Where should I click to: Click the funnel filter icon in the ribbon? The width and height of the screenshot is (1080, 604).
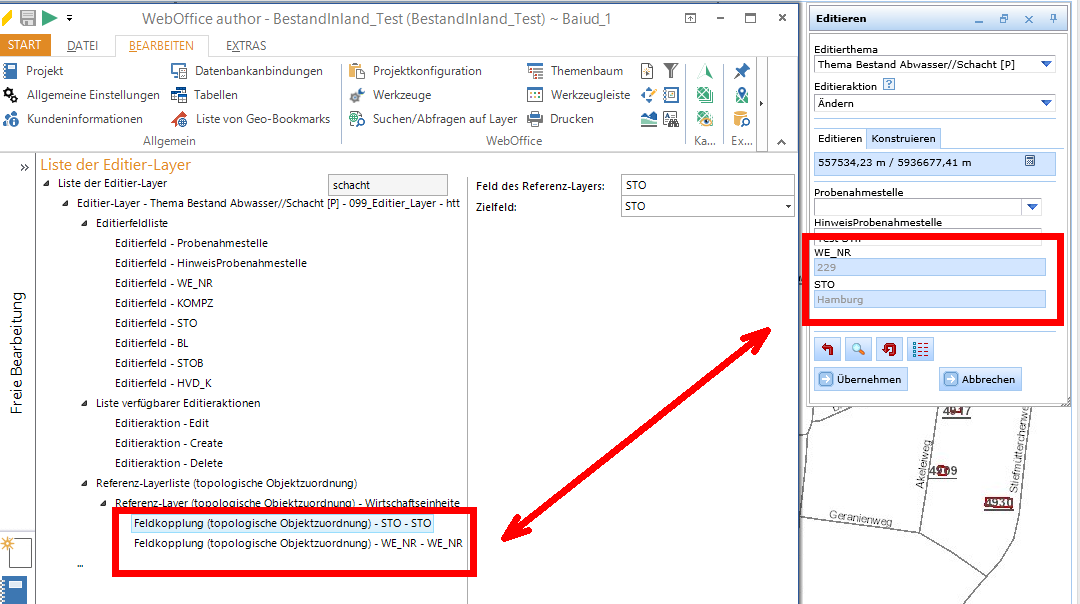[671, 71]
